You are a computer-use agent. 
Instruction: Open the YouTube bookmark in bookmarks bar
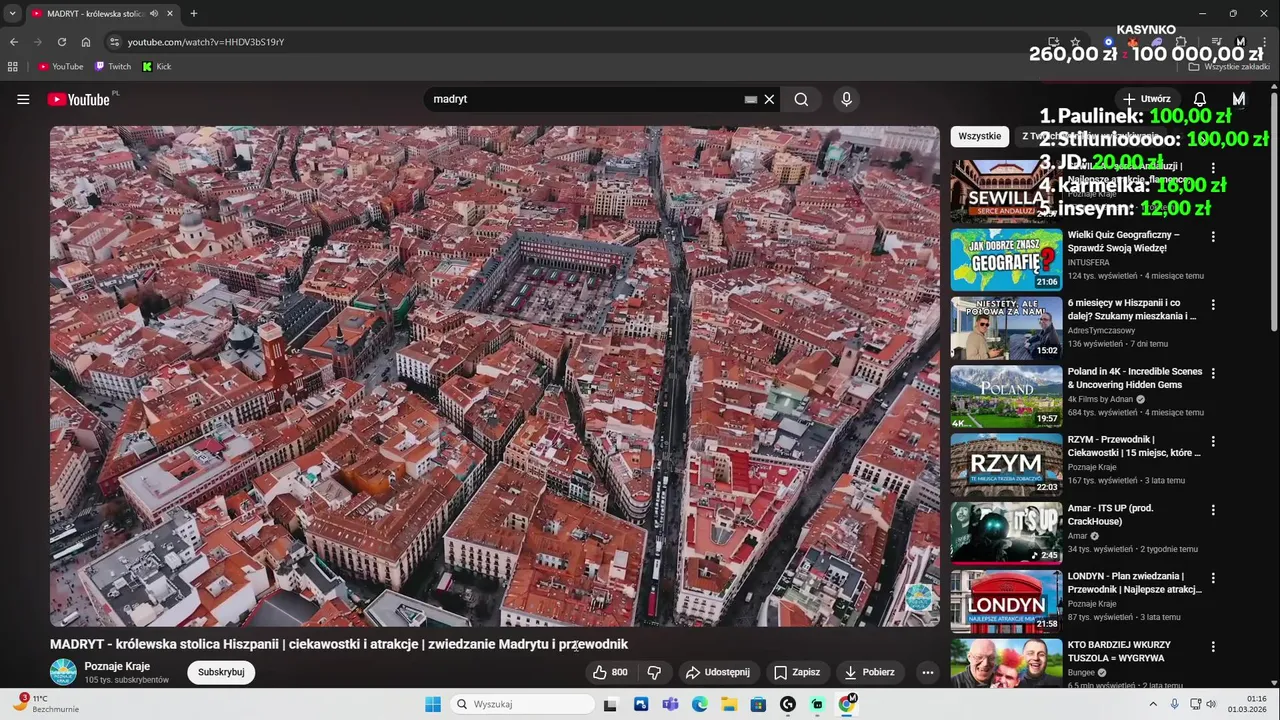pyautogui.click(x=61, y=66)
